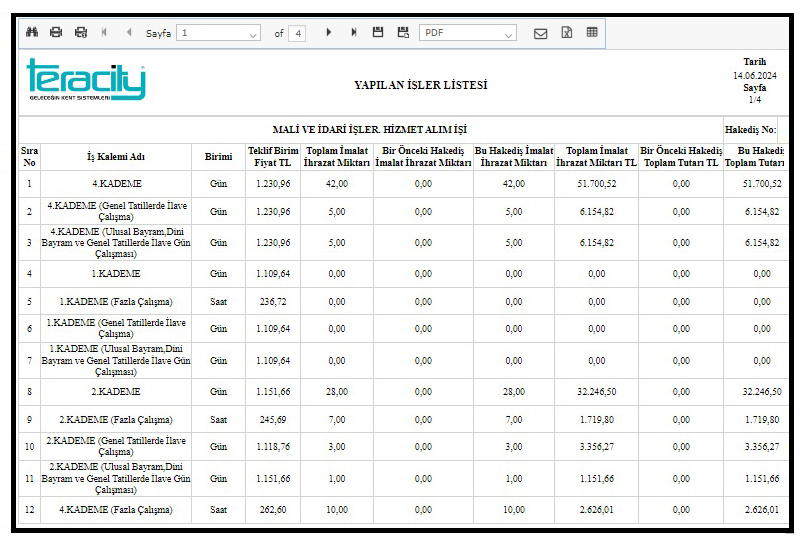Screen dimensions: 805x544
Task: Click 2.KADEME (Genel Tatillerde İlave Çalışma) name
Action: click(x=116, y=446)
